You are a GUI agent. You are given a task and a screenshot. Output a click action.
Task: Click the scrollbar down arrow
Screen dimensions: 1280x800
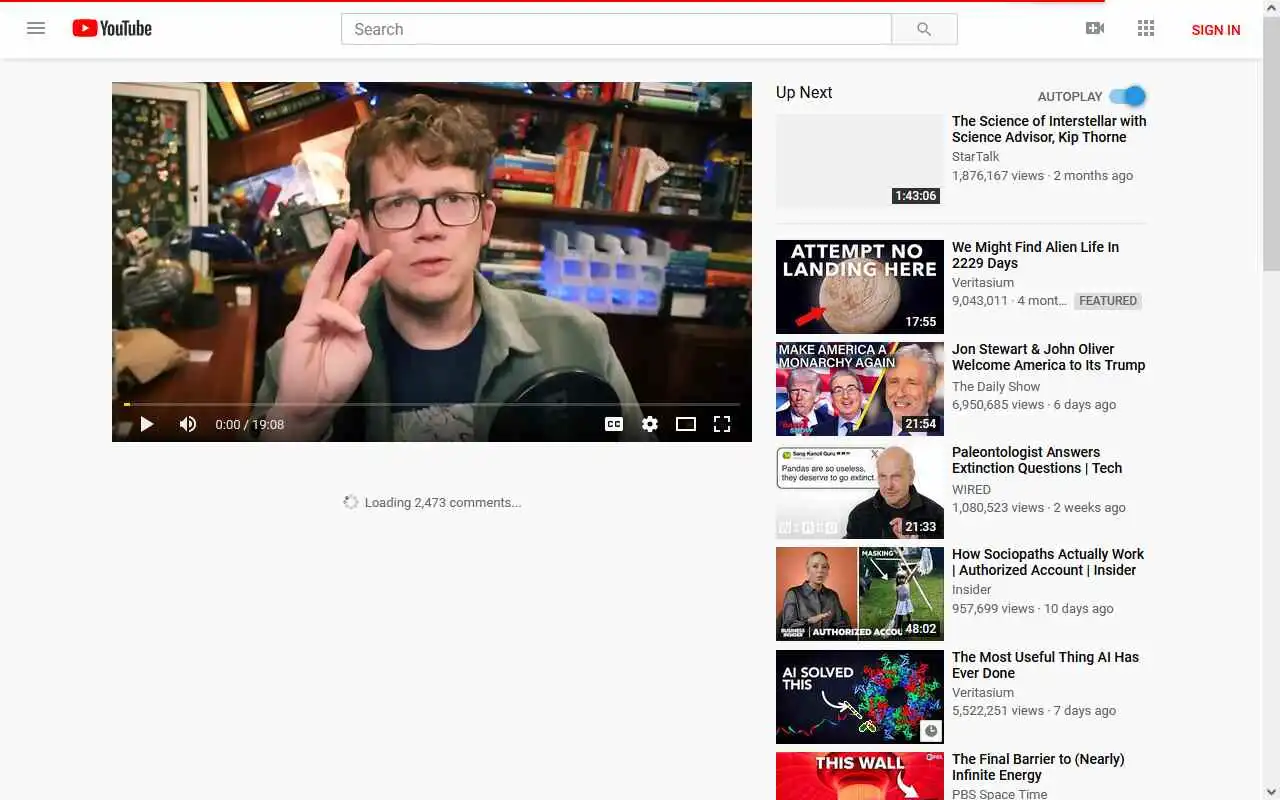1271,791
